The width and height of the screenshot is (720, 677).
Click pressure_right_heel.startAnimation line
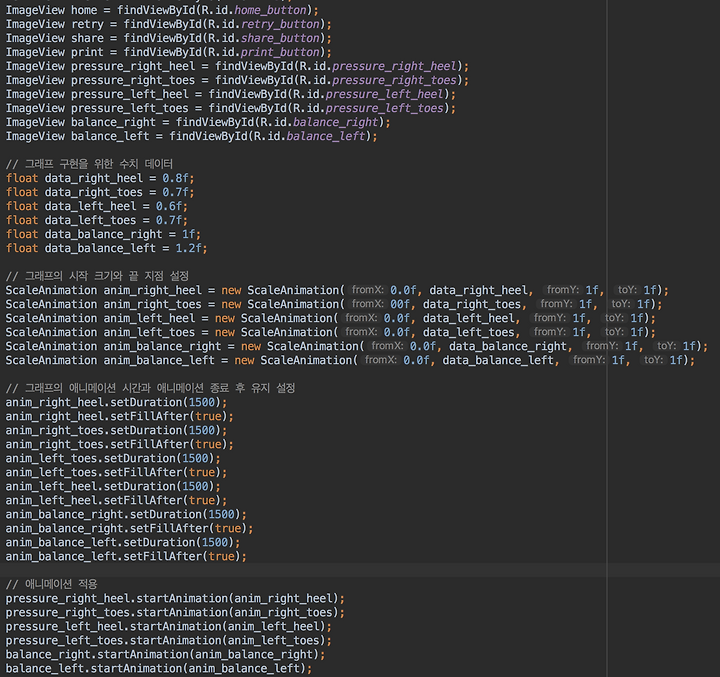point(175,598)
